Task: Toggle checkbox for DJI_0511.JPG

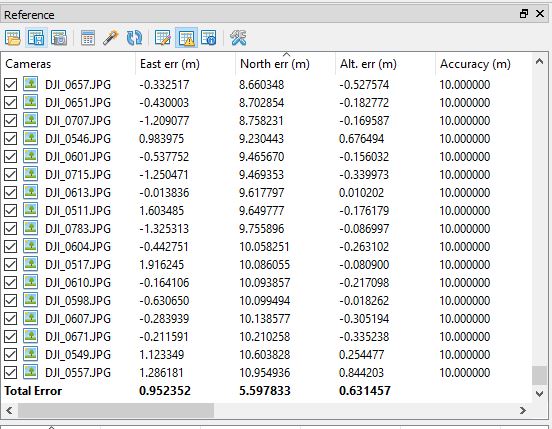Action: pyautogui.click(x=11, y=210)
